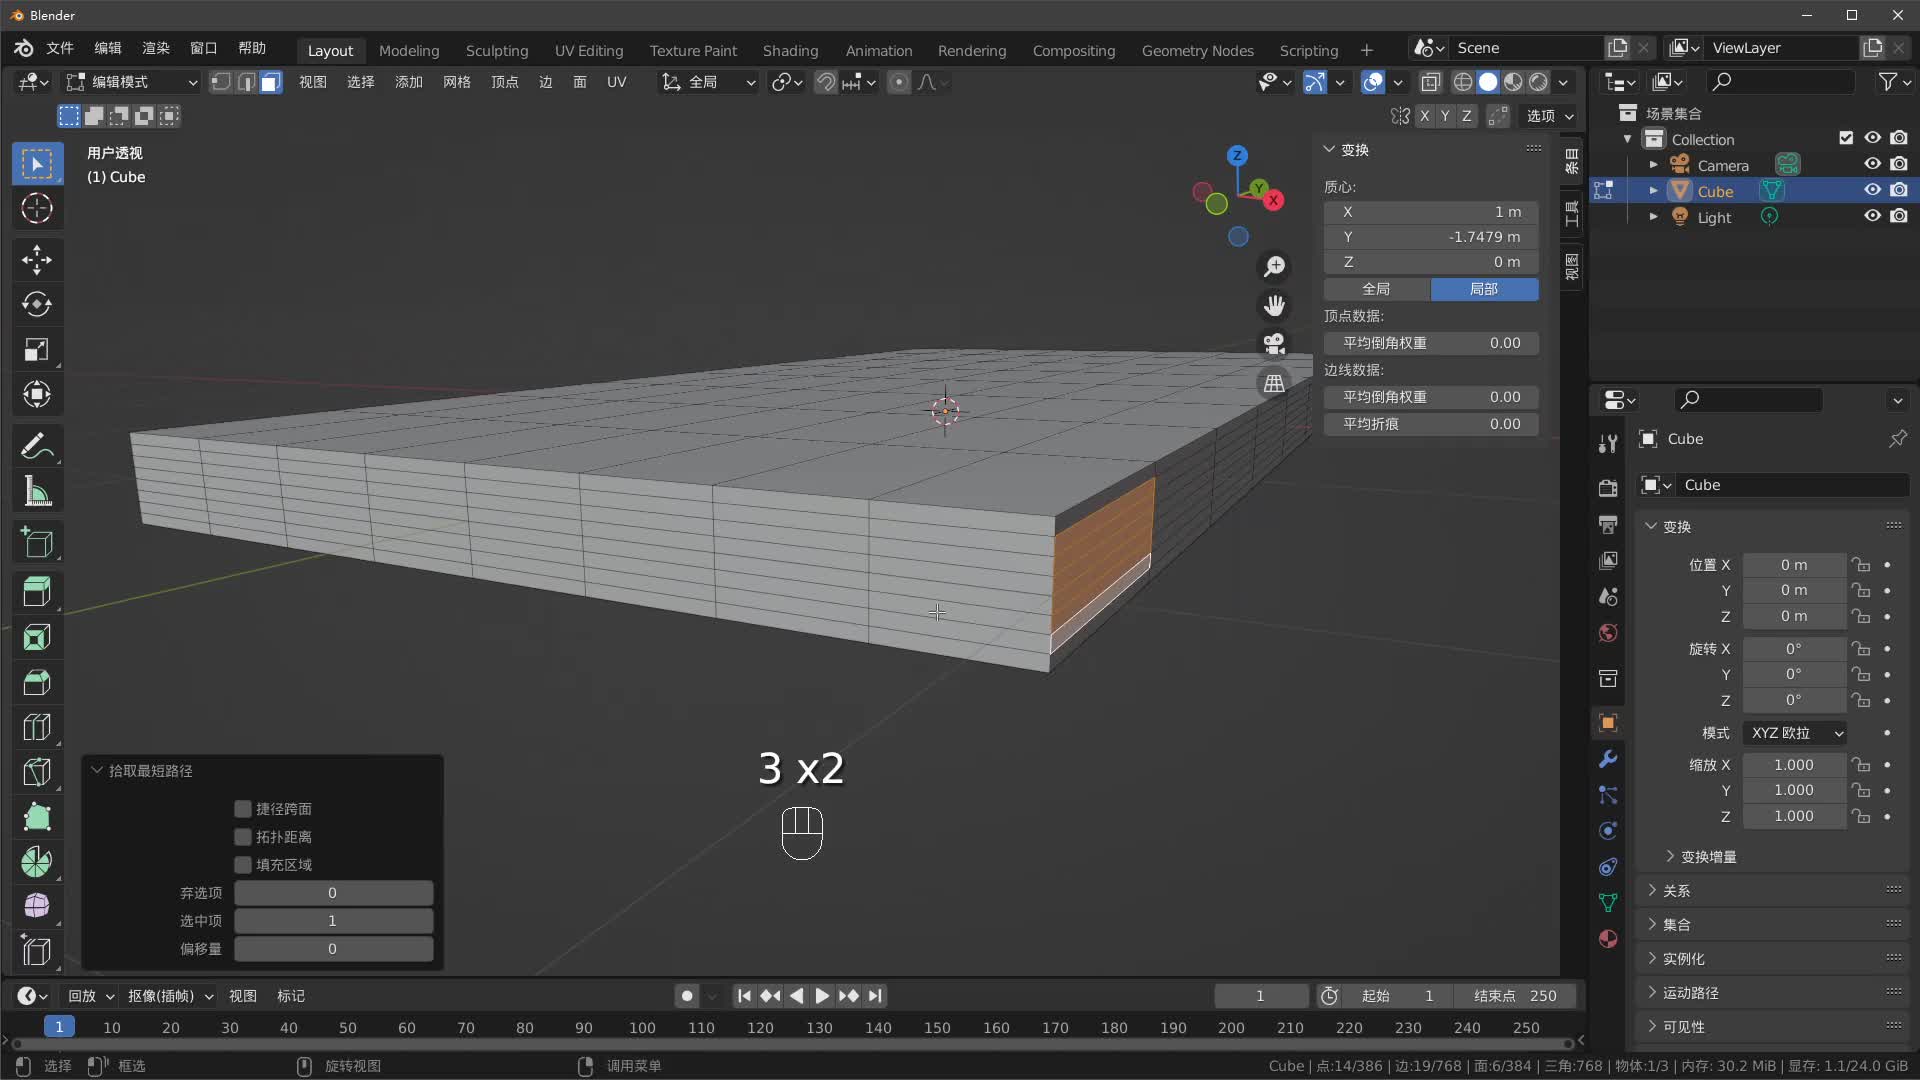Toggle the camera view icon
Image resolution: width=1920 pixels, height=1080 pixels.
[1274, 344]
